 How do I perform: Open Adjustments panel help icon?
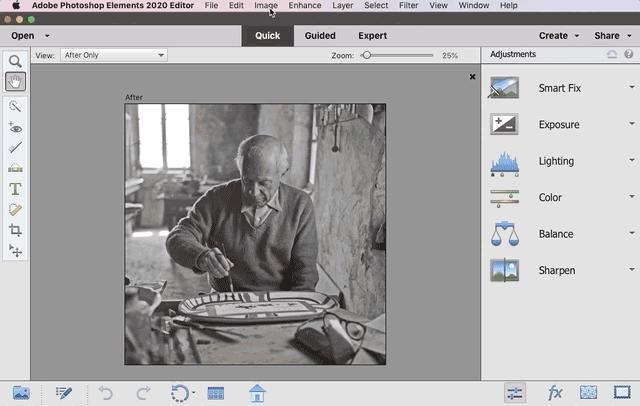629,54
